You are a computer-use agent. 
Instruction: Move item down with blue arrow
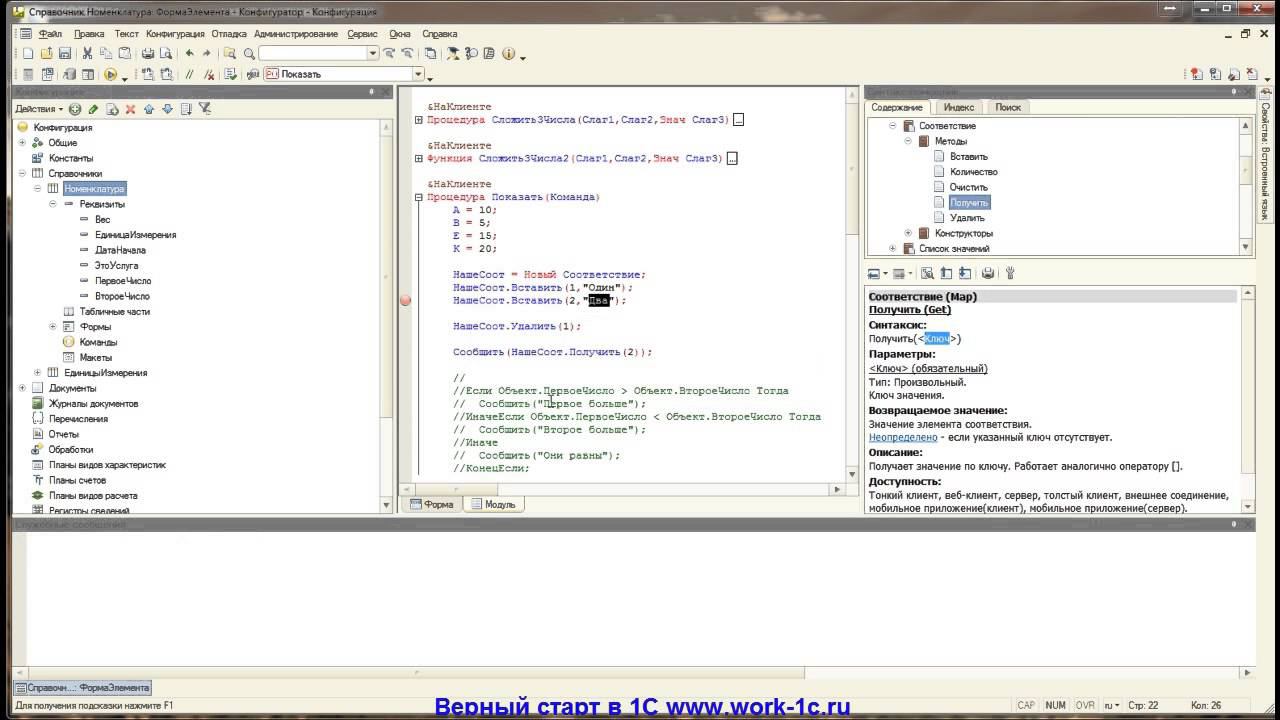[x=167, y=109]
